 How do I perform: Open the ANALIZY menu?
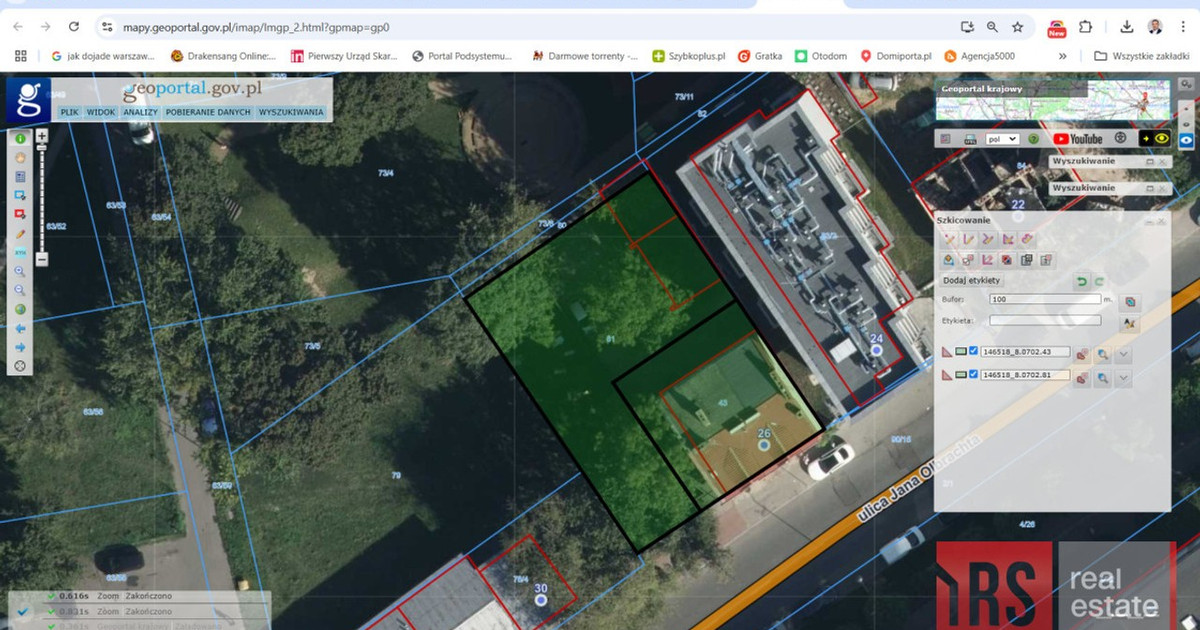[141, 112]
